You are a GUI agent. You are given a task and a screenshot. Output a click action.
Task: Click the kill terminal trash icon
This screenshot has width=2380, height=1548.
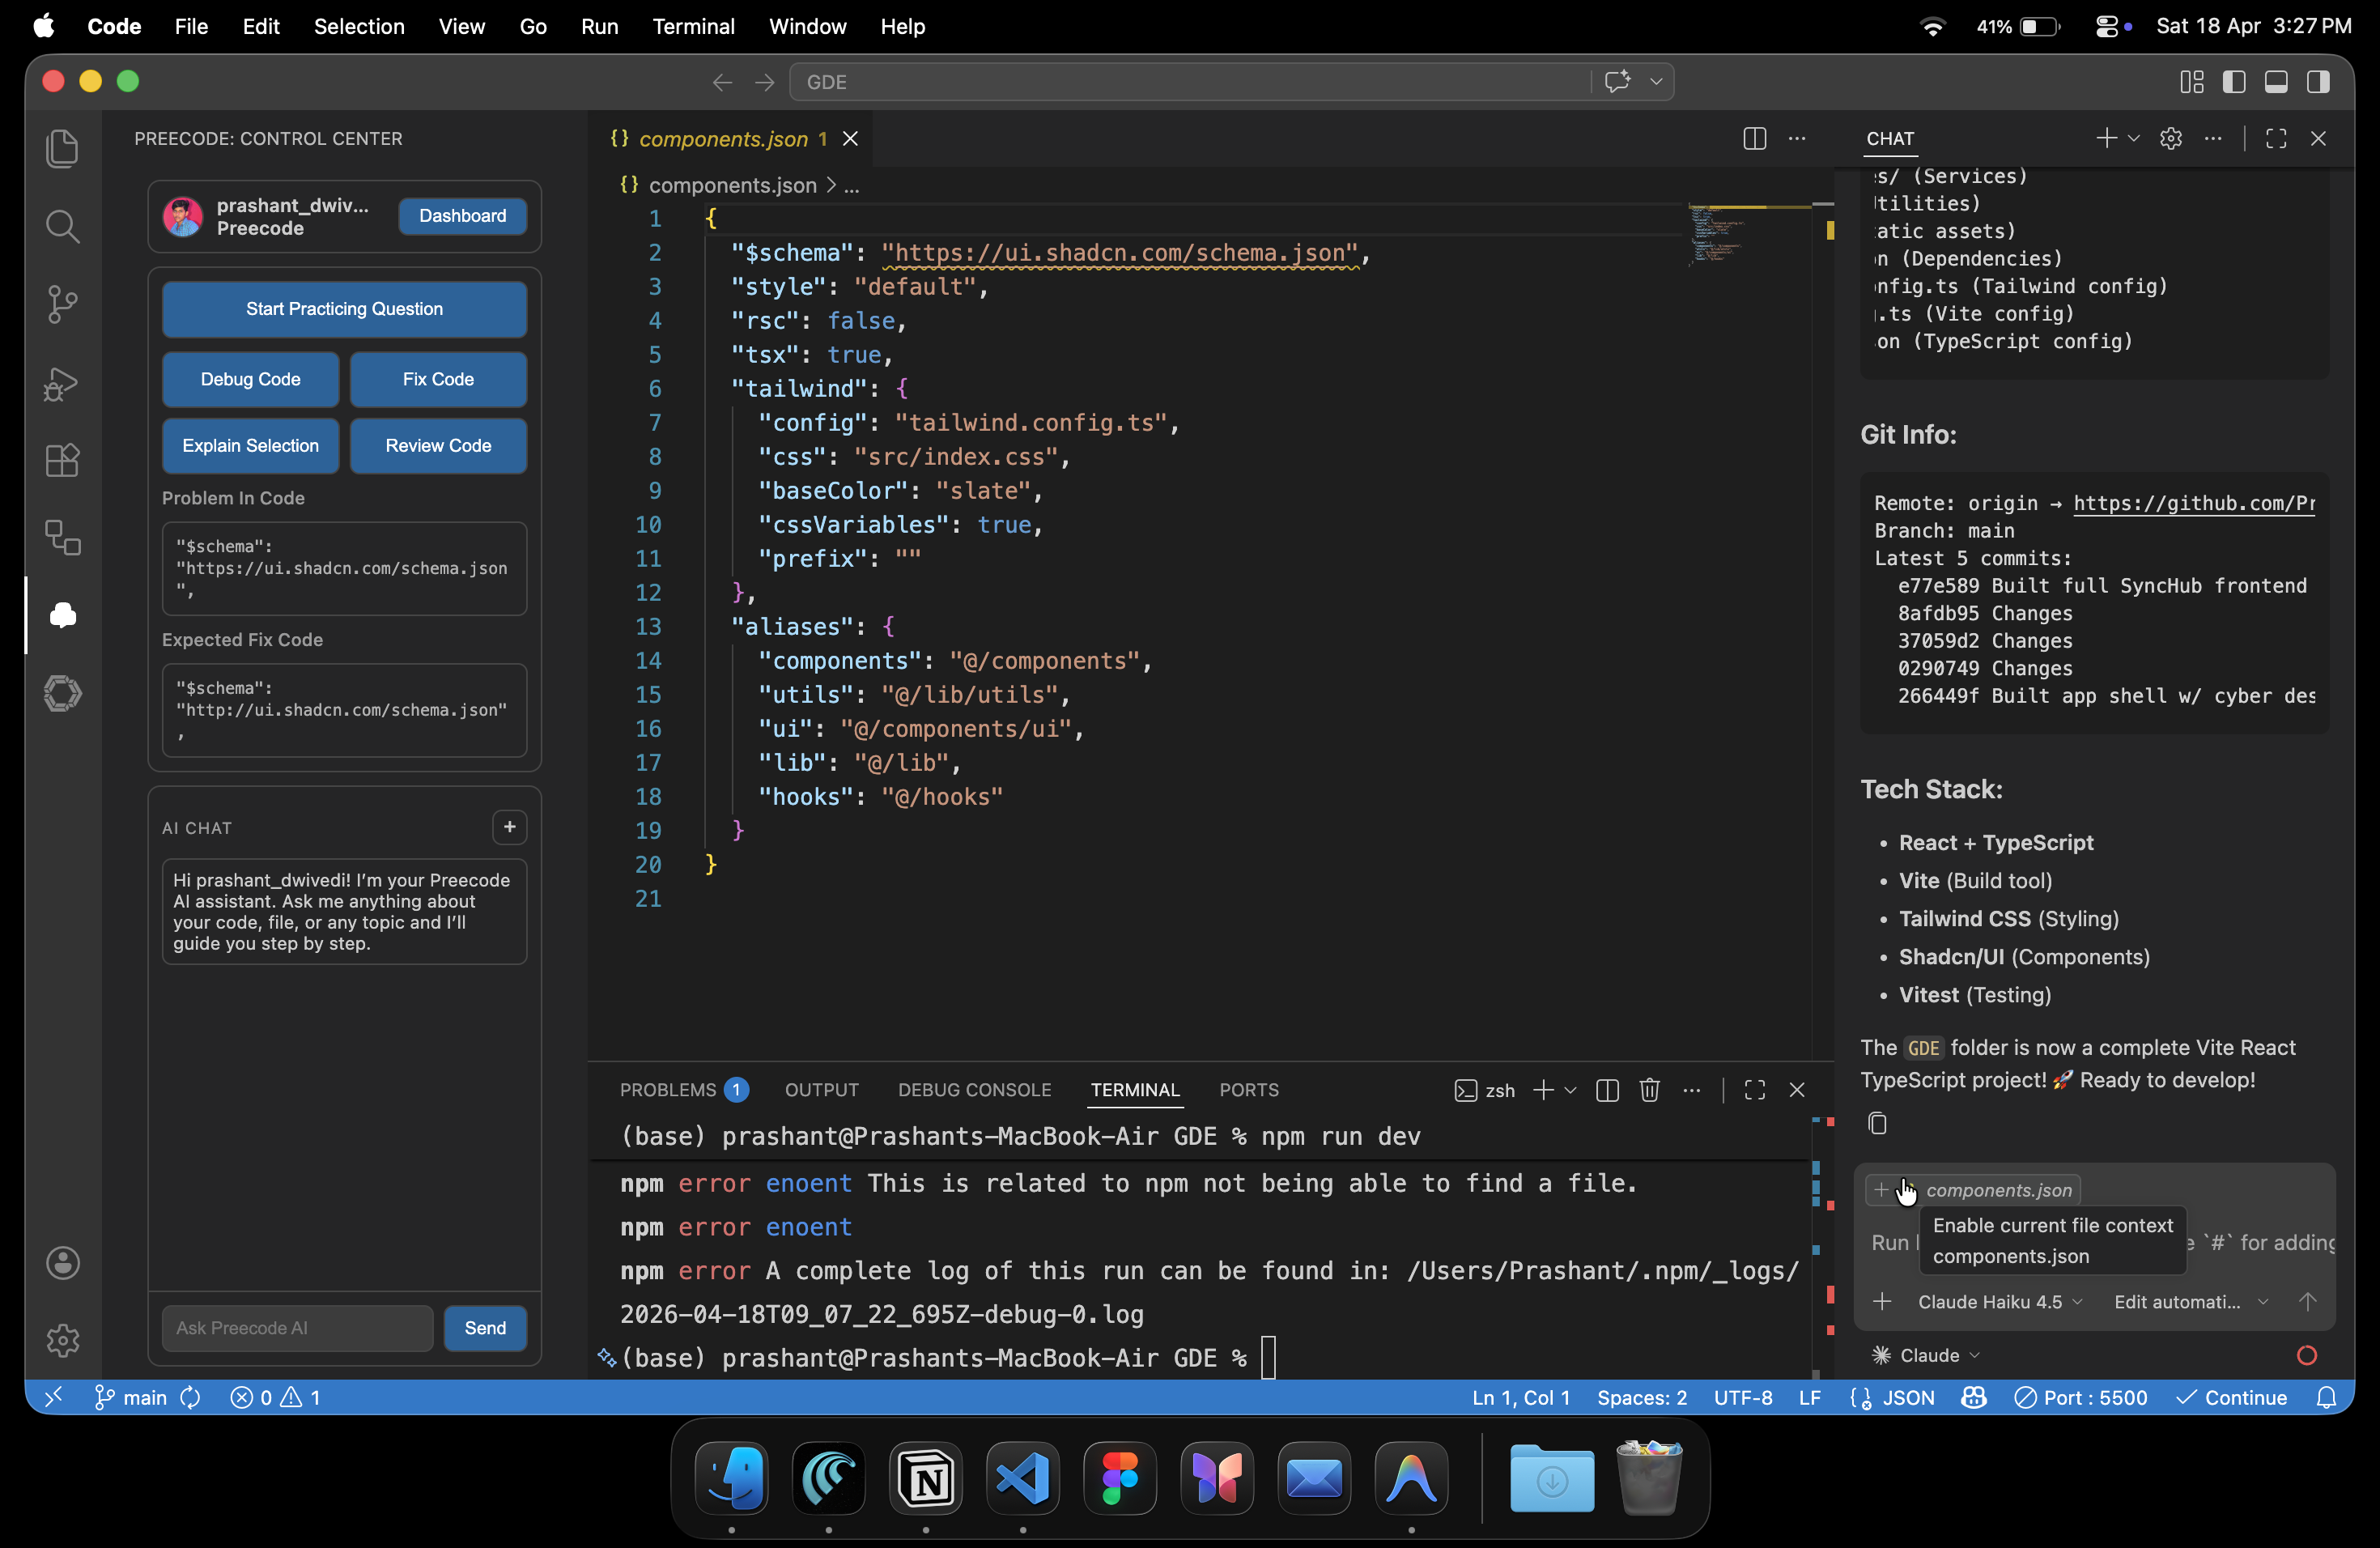click(x=1649, y=1090)
